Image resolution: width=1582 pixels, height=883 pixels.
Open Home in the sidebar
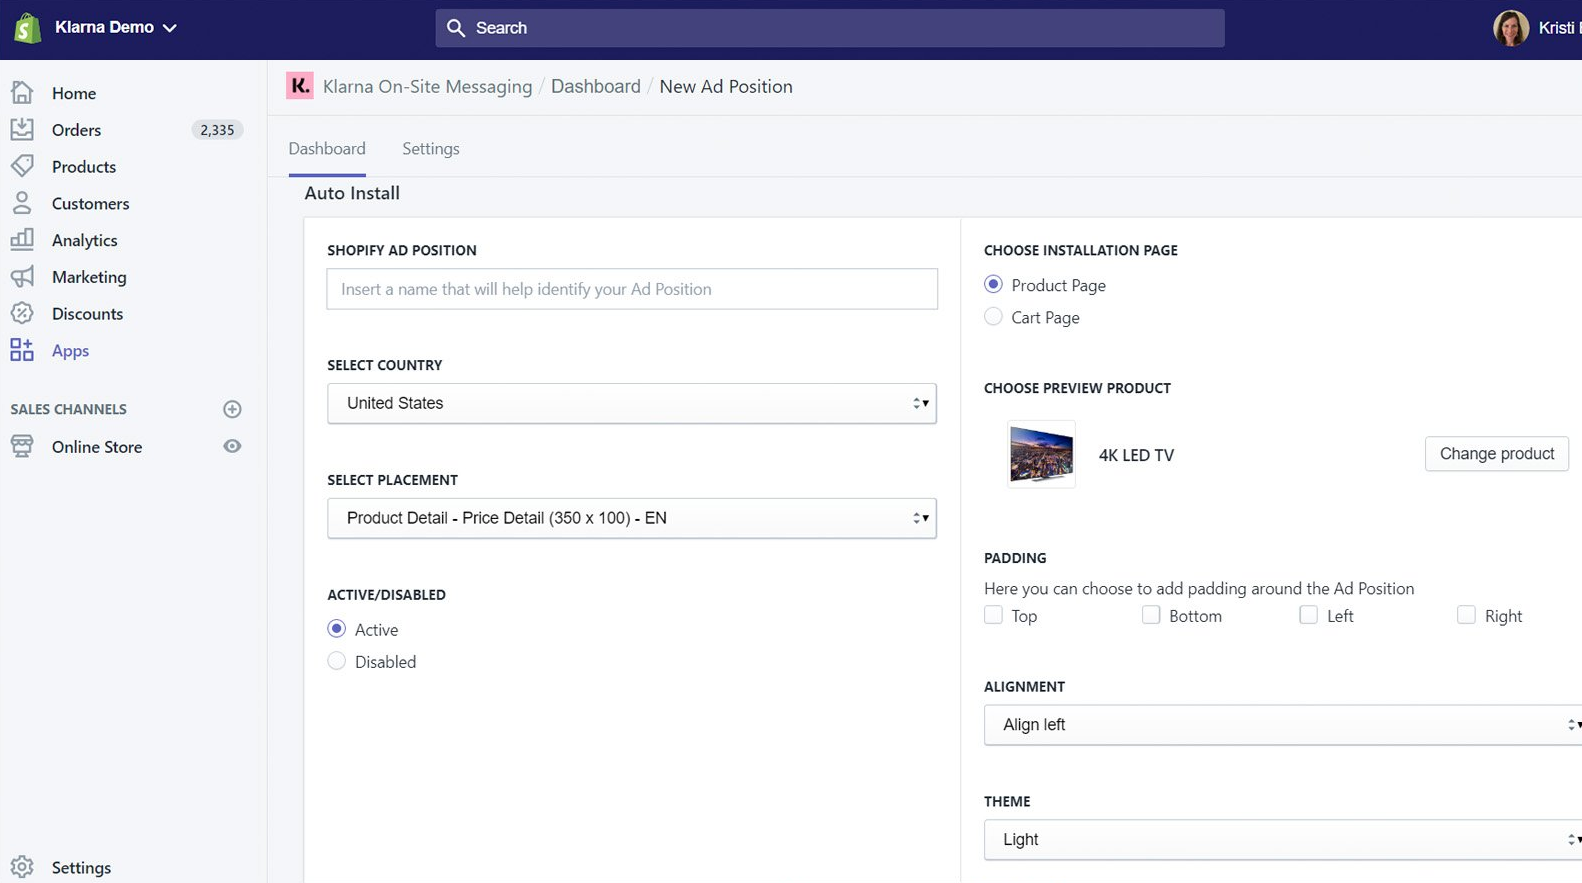coord(74,93)
